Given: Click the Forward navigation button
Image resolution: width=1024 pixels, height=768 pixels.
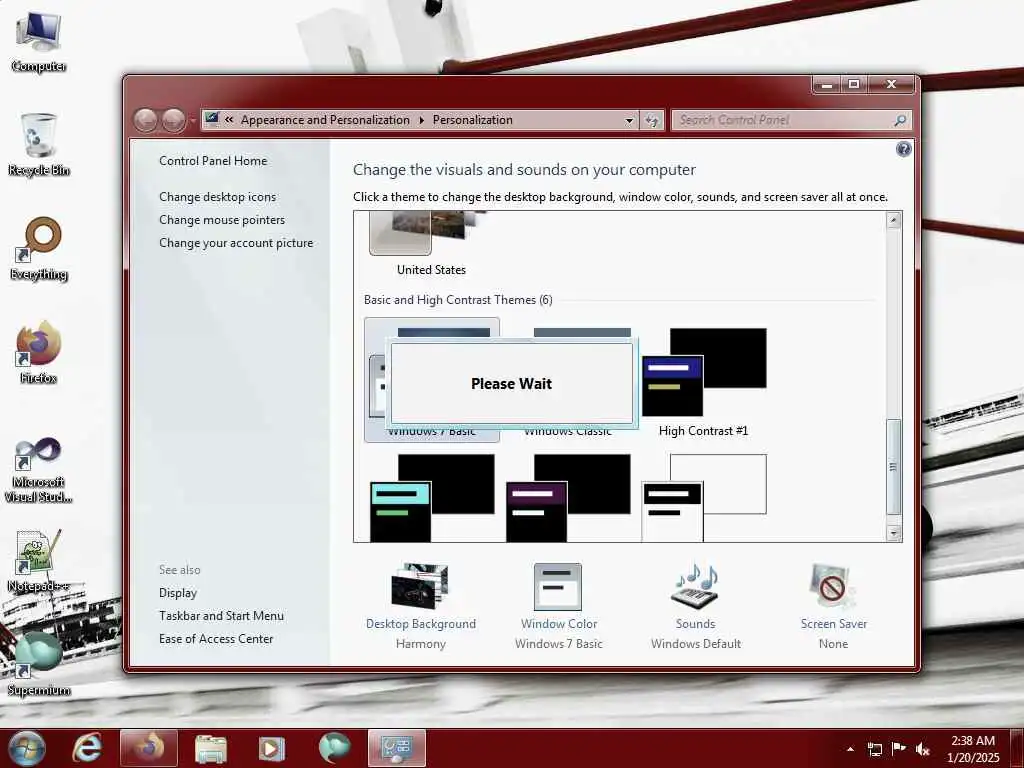Looking at the screenshot, I should [173, 120].
